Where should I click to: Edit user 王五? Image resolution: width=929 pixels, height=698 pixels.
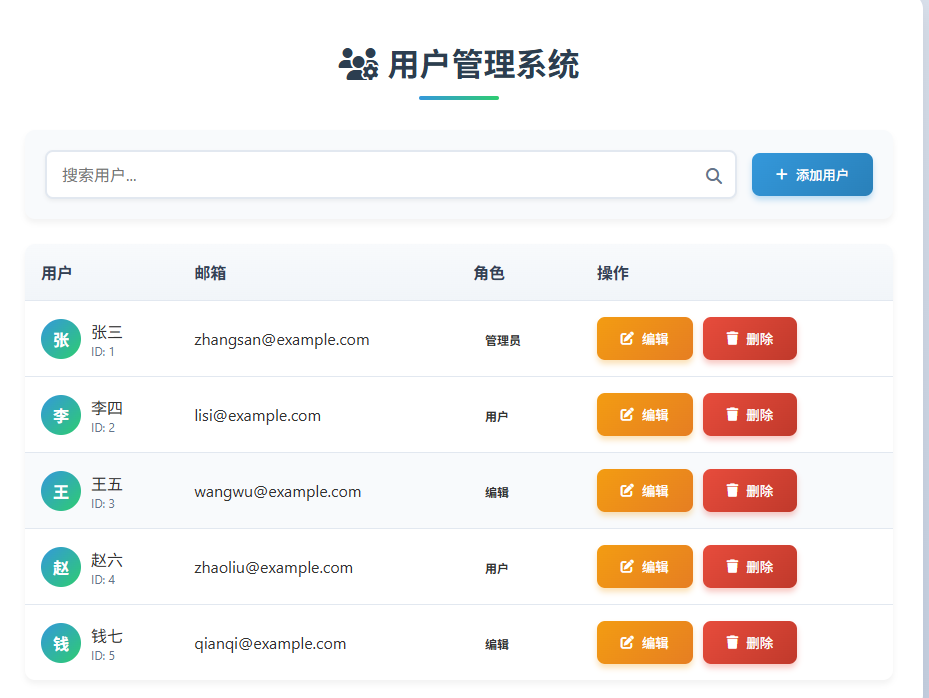(645, 491)
